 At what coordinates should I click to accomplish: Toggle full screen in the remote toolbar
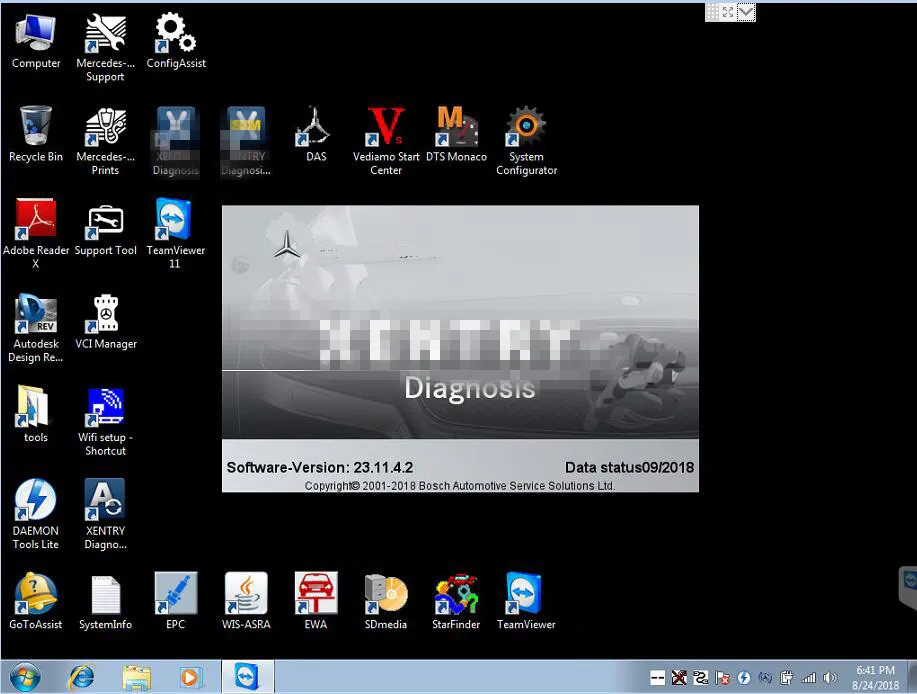(x=728, y=12)
